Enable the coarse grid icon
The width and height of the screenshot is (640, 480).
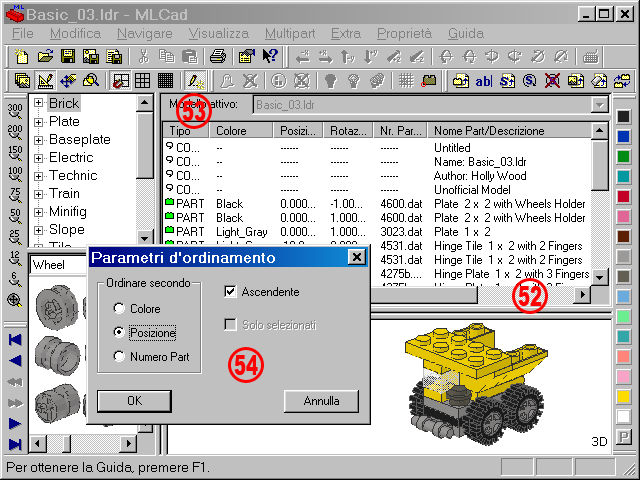coord(142,80)
